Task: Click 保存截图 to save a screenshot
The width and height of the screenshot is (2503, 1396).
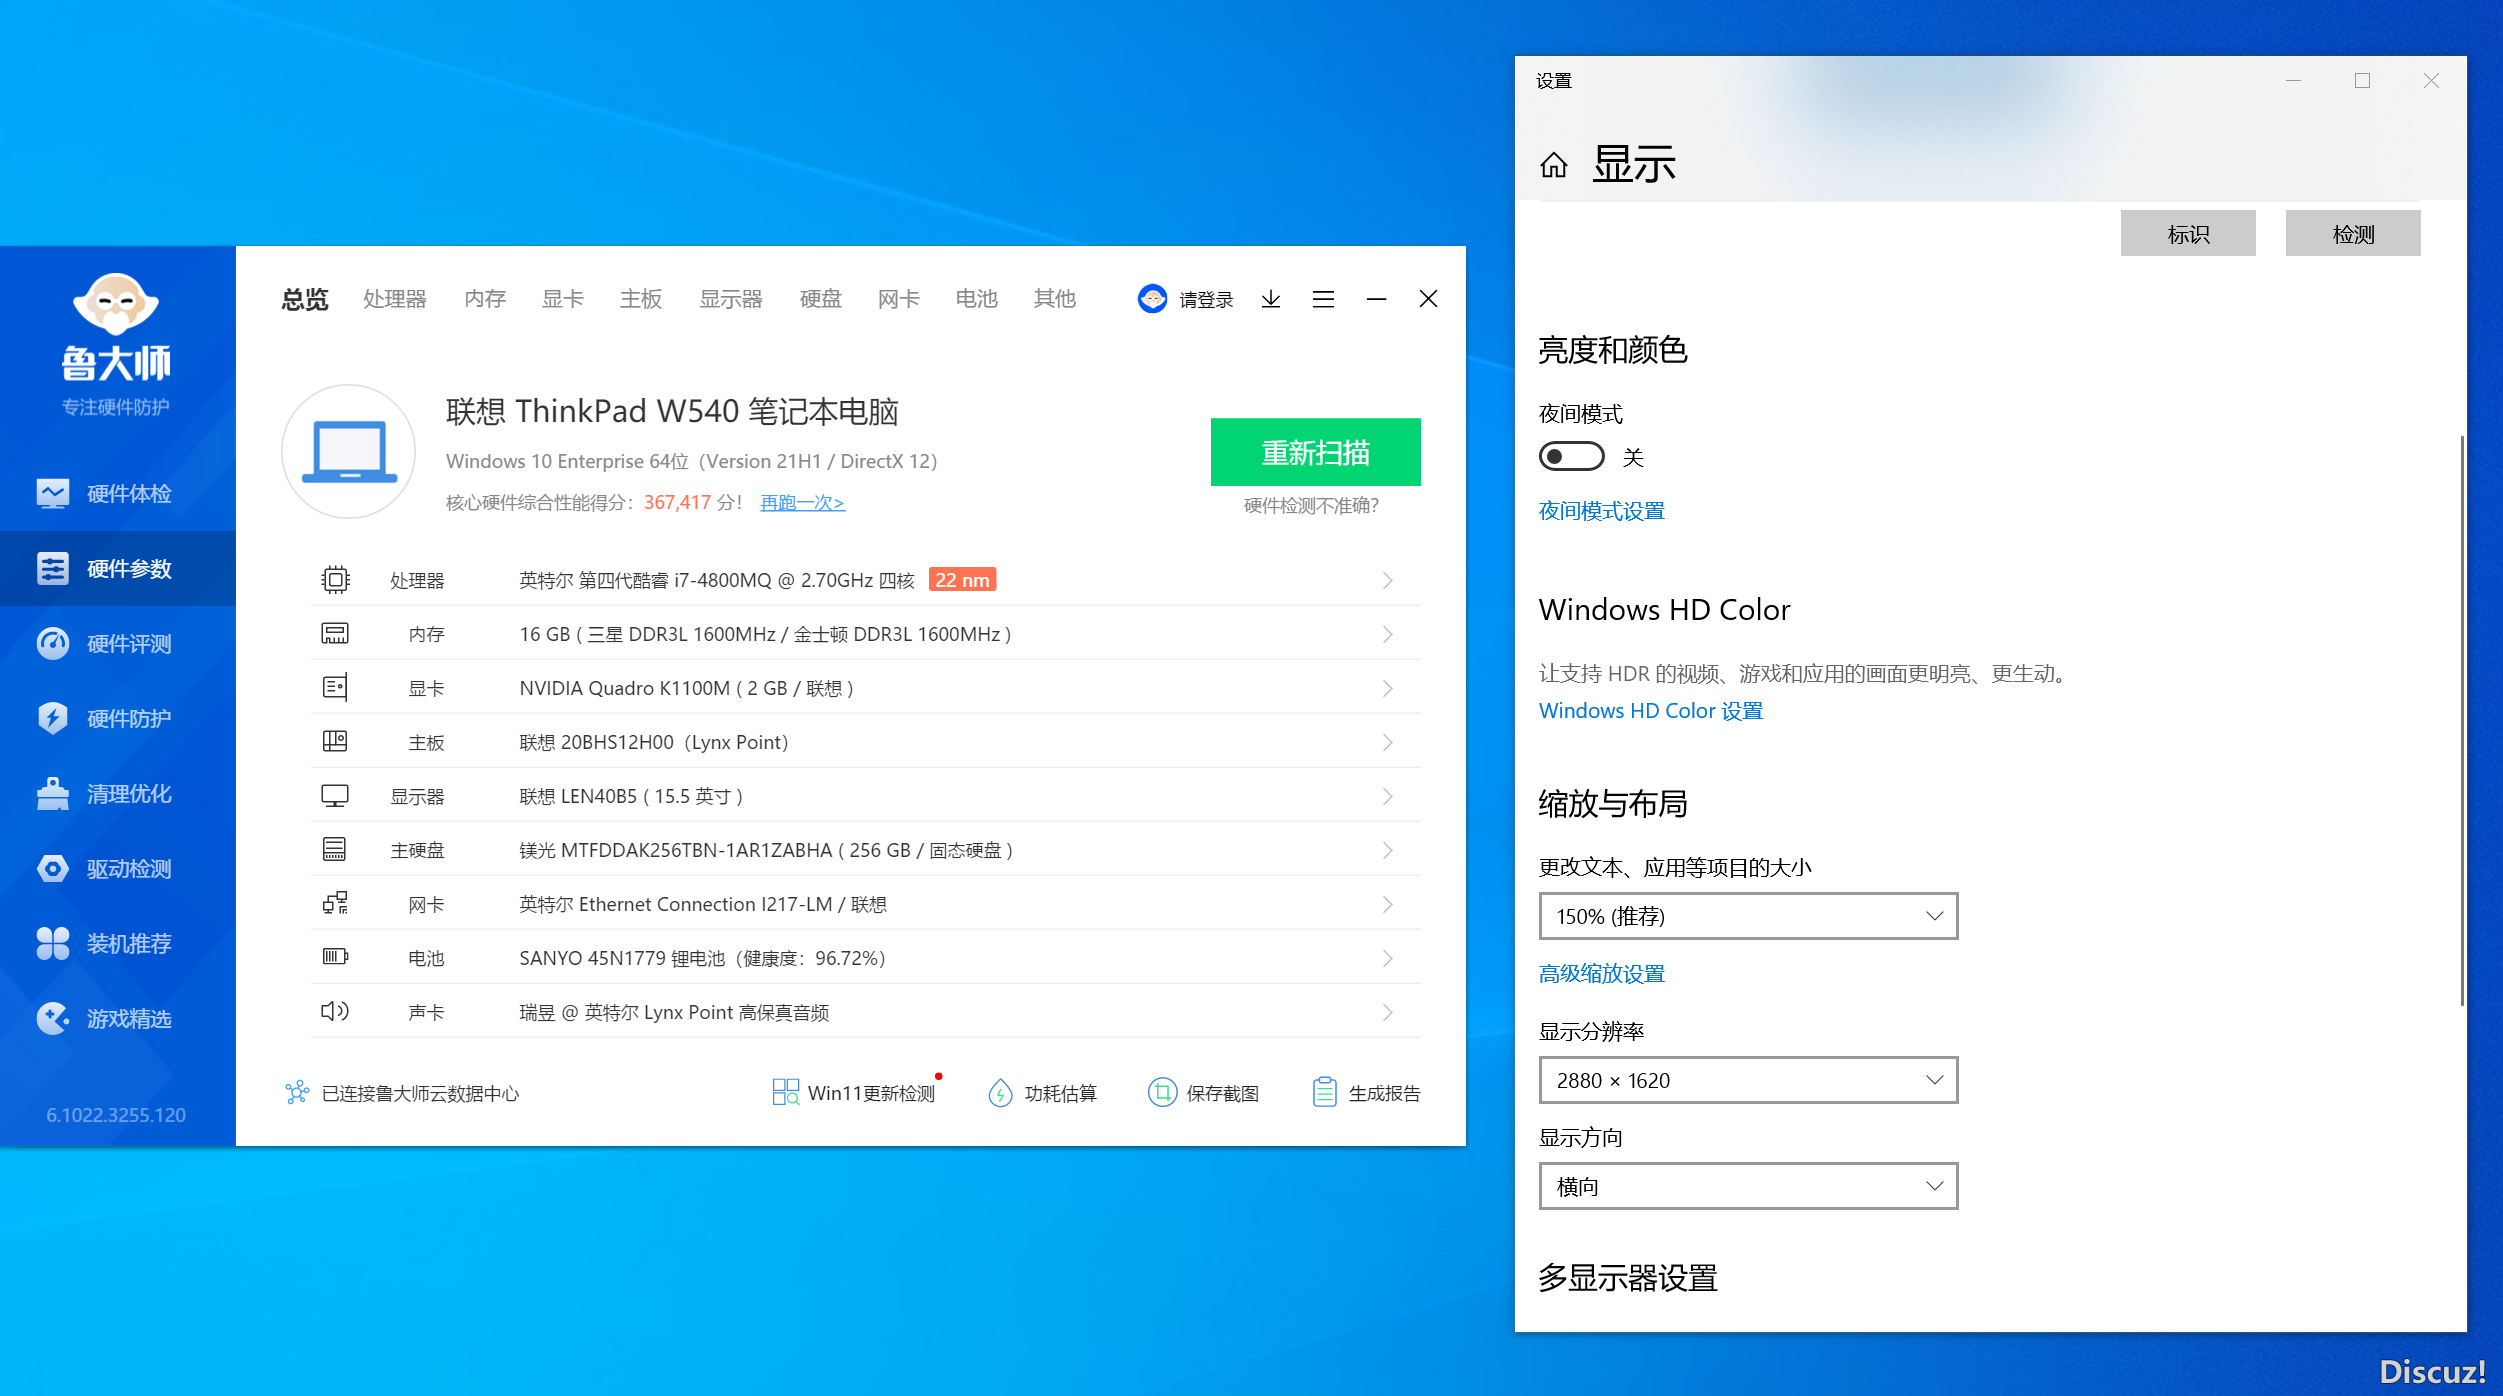Action: [1204, 1093]
